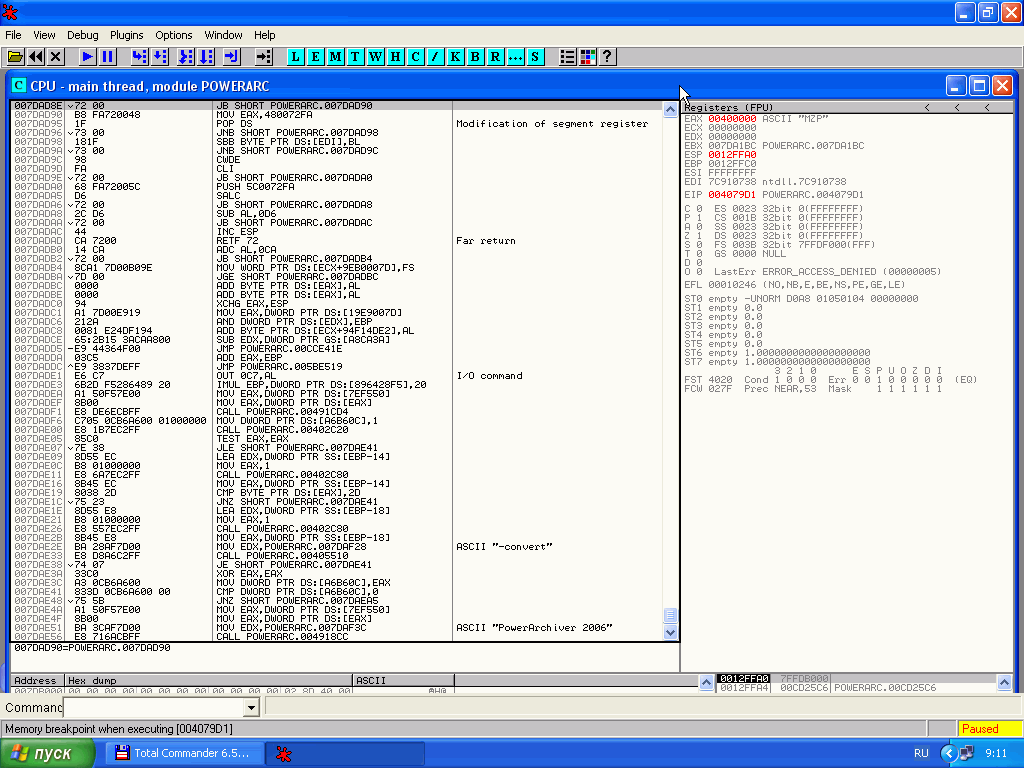Click the Trace into toolbar icon
The width and height of the screenshot is (1024, 768).
click(x=186, y=57)
